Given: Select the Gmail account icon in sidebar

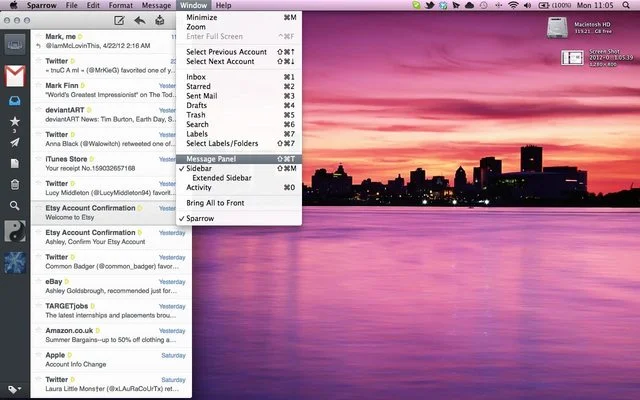Looking at the screenshot, I should 15,76.
